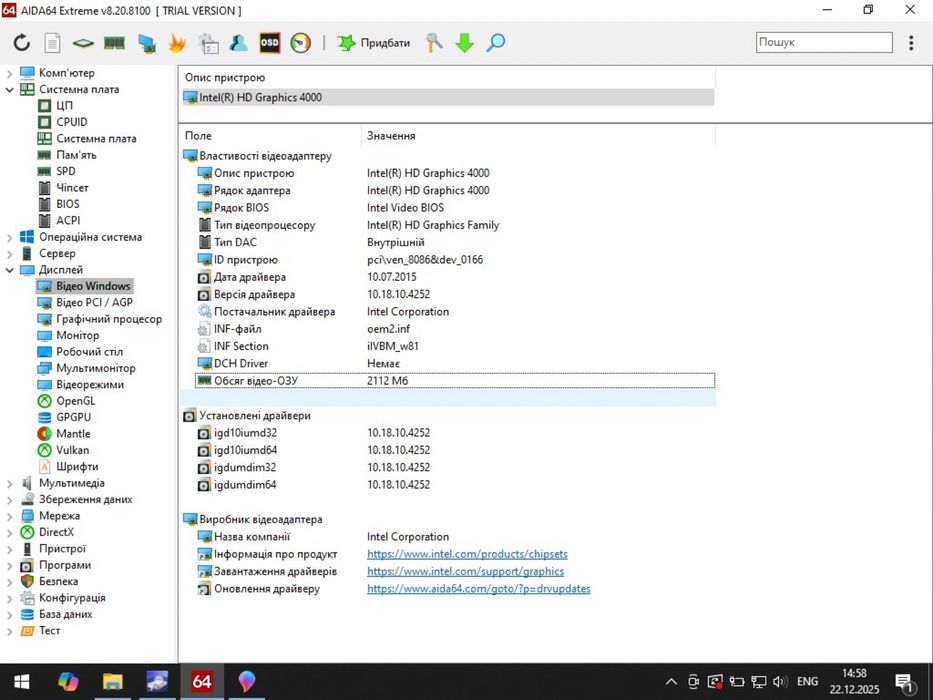Click the Refresh toolbar icon
Screen dimensions: 933x700
21,43
